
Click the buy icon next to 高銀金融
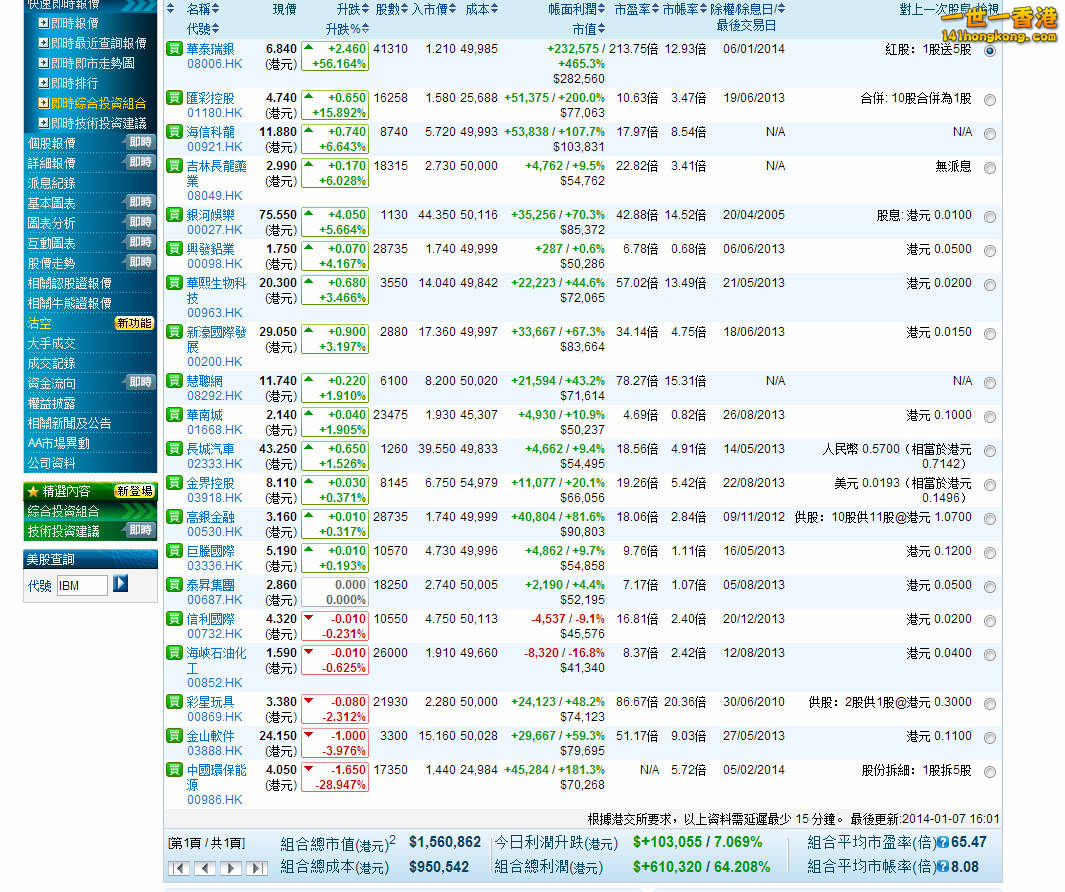[175, 516]
